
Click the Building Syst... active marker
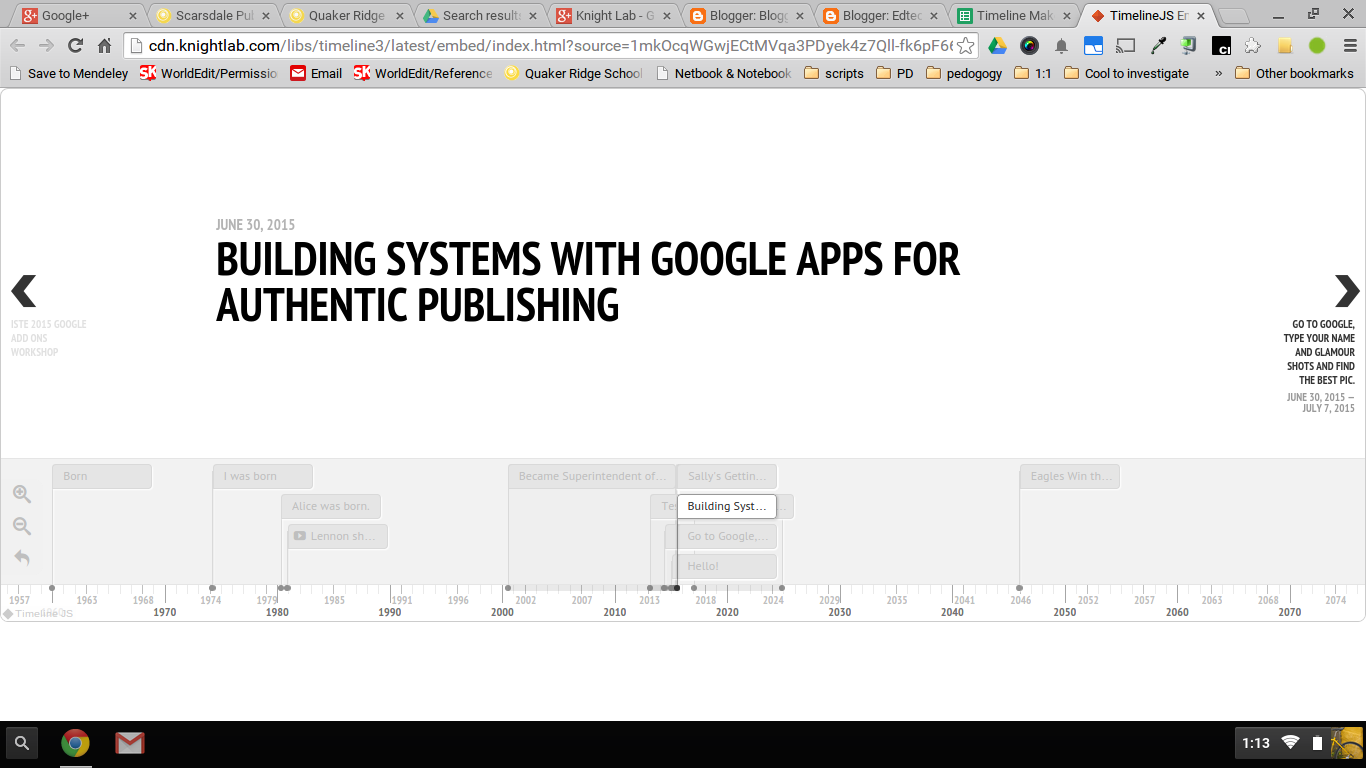coord(727,506)
